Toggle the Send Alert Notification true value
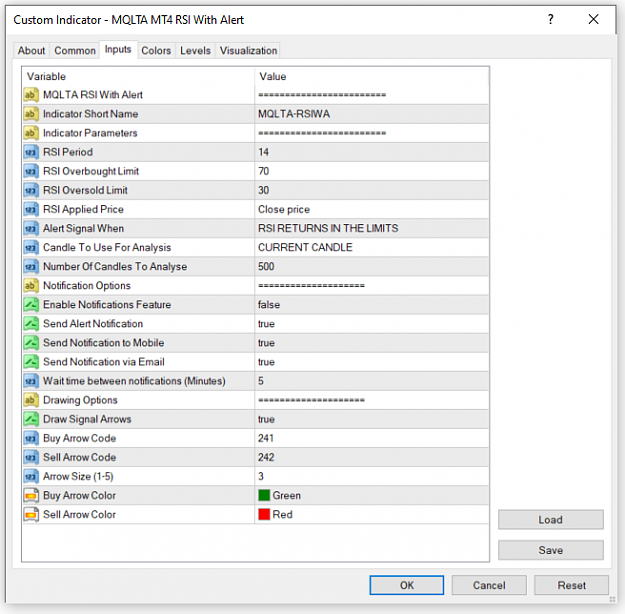 pos(371,324)
